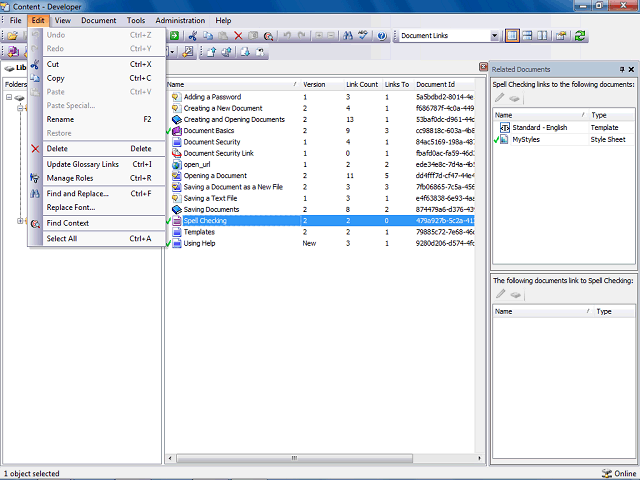Choose Select All from the Edit menu
Image resolution: width=640 pixels, height=480 pixels.
pos(97,238)
